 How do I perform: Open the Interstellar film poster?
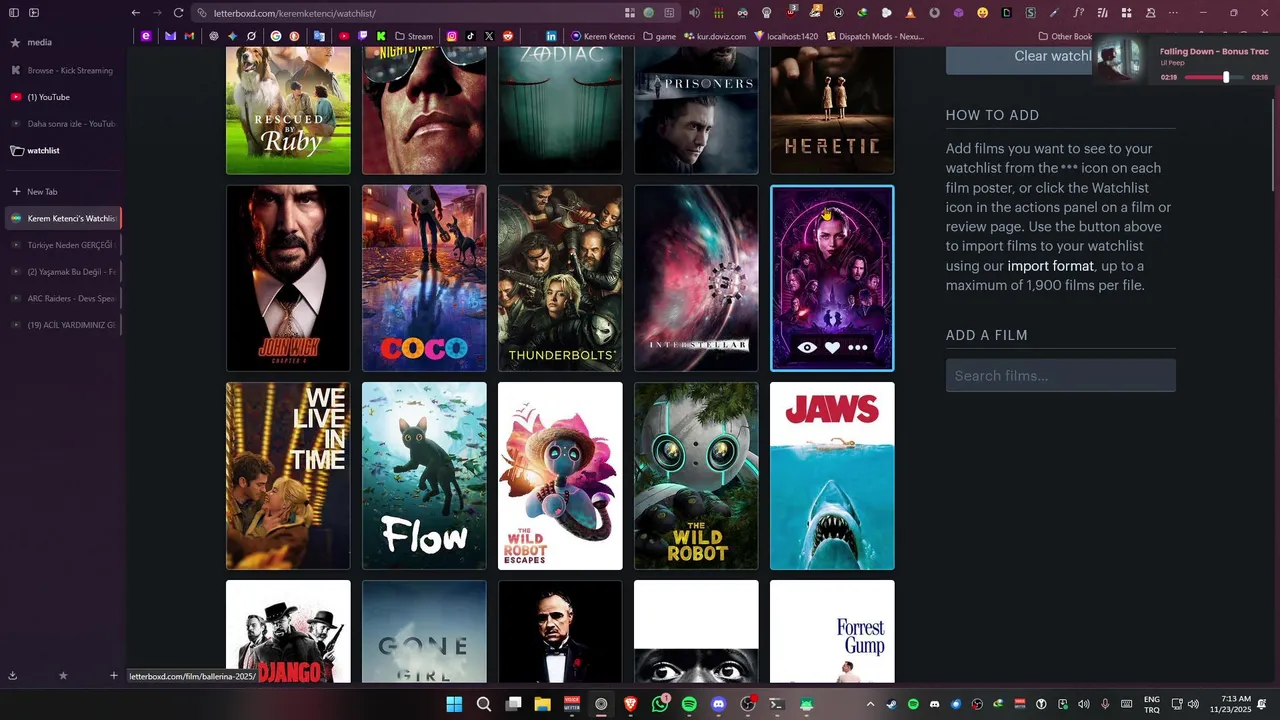coord(696,278)
